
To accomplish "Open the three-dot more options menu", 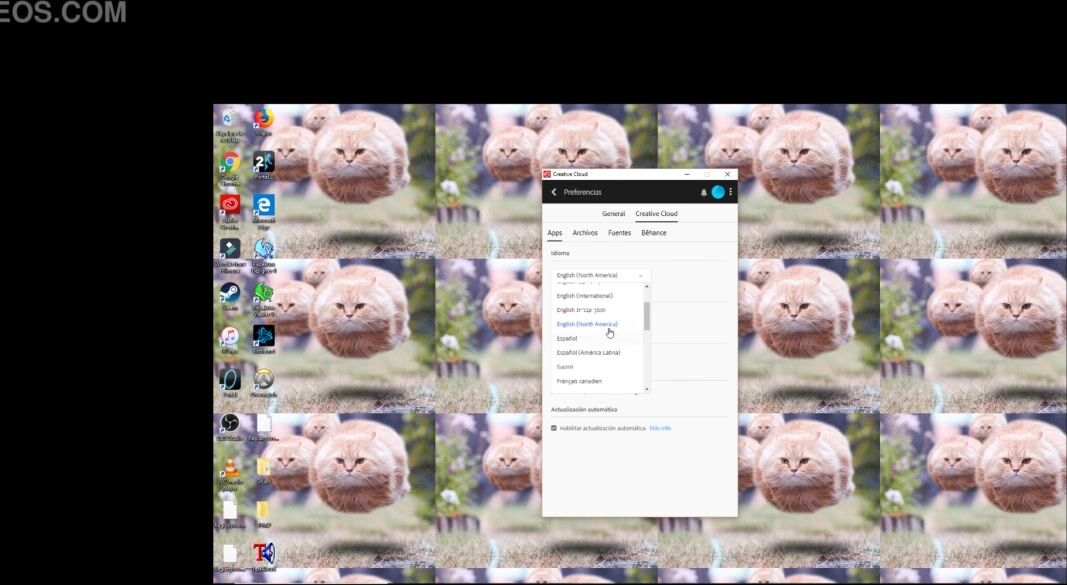I will point(730,192).
